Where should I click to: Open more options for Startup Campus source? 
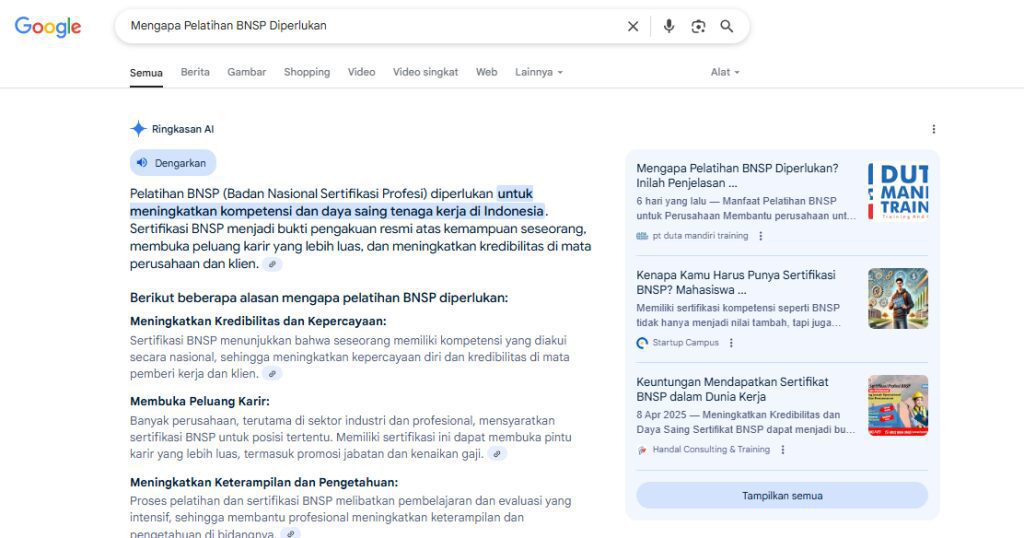(x=731, y=343)
